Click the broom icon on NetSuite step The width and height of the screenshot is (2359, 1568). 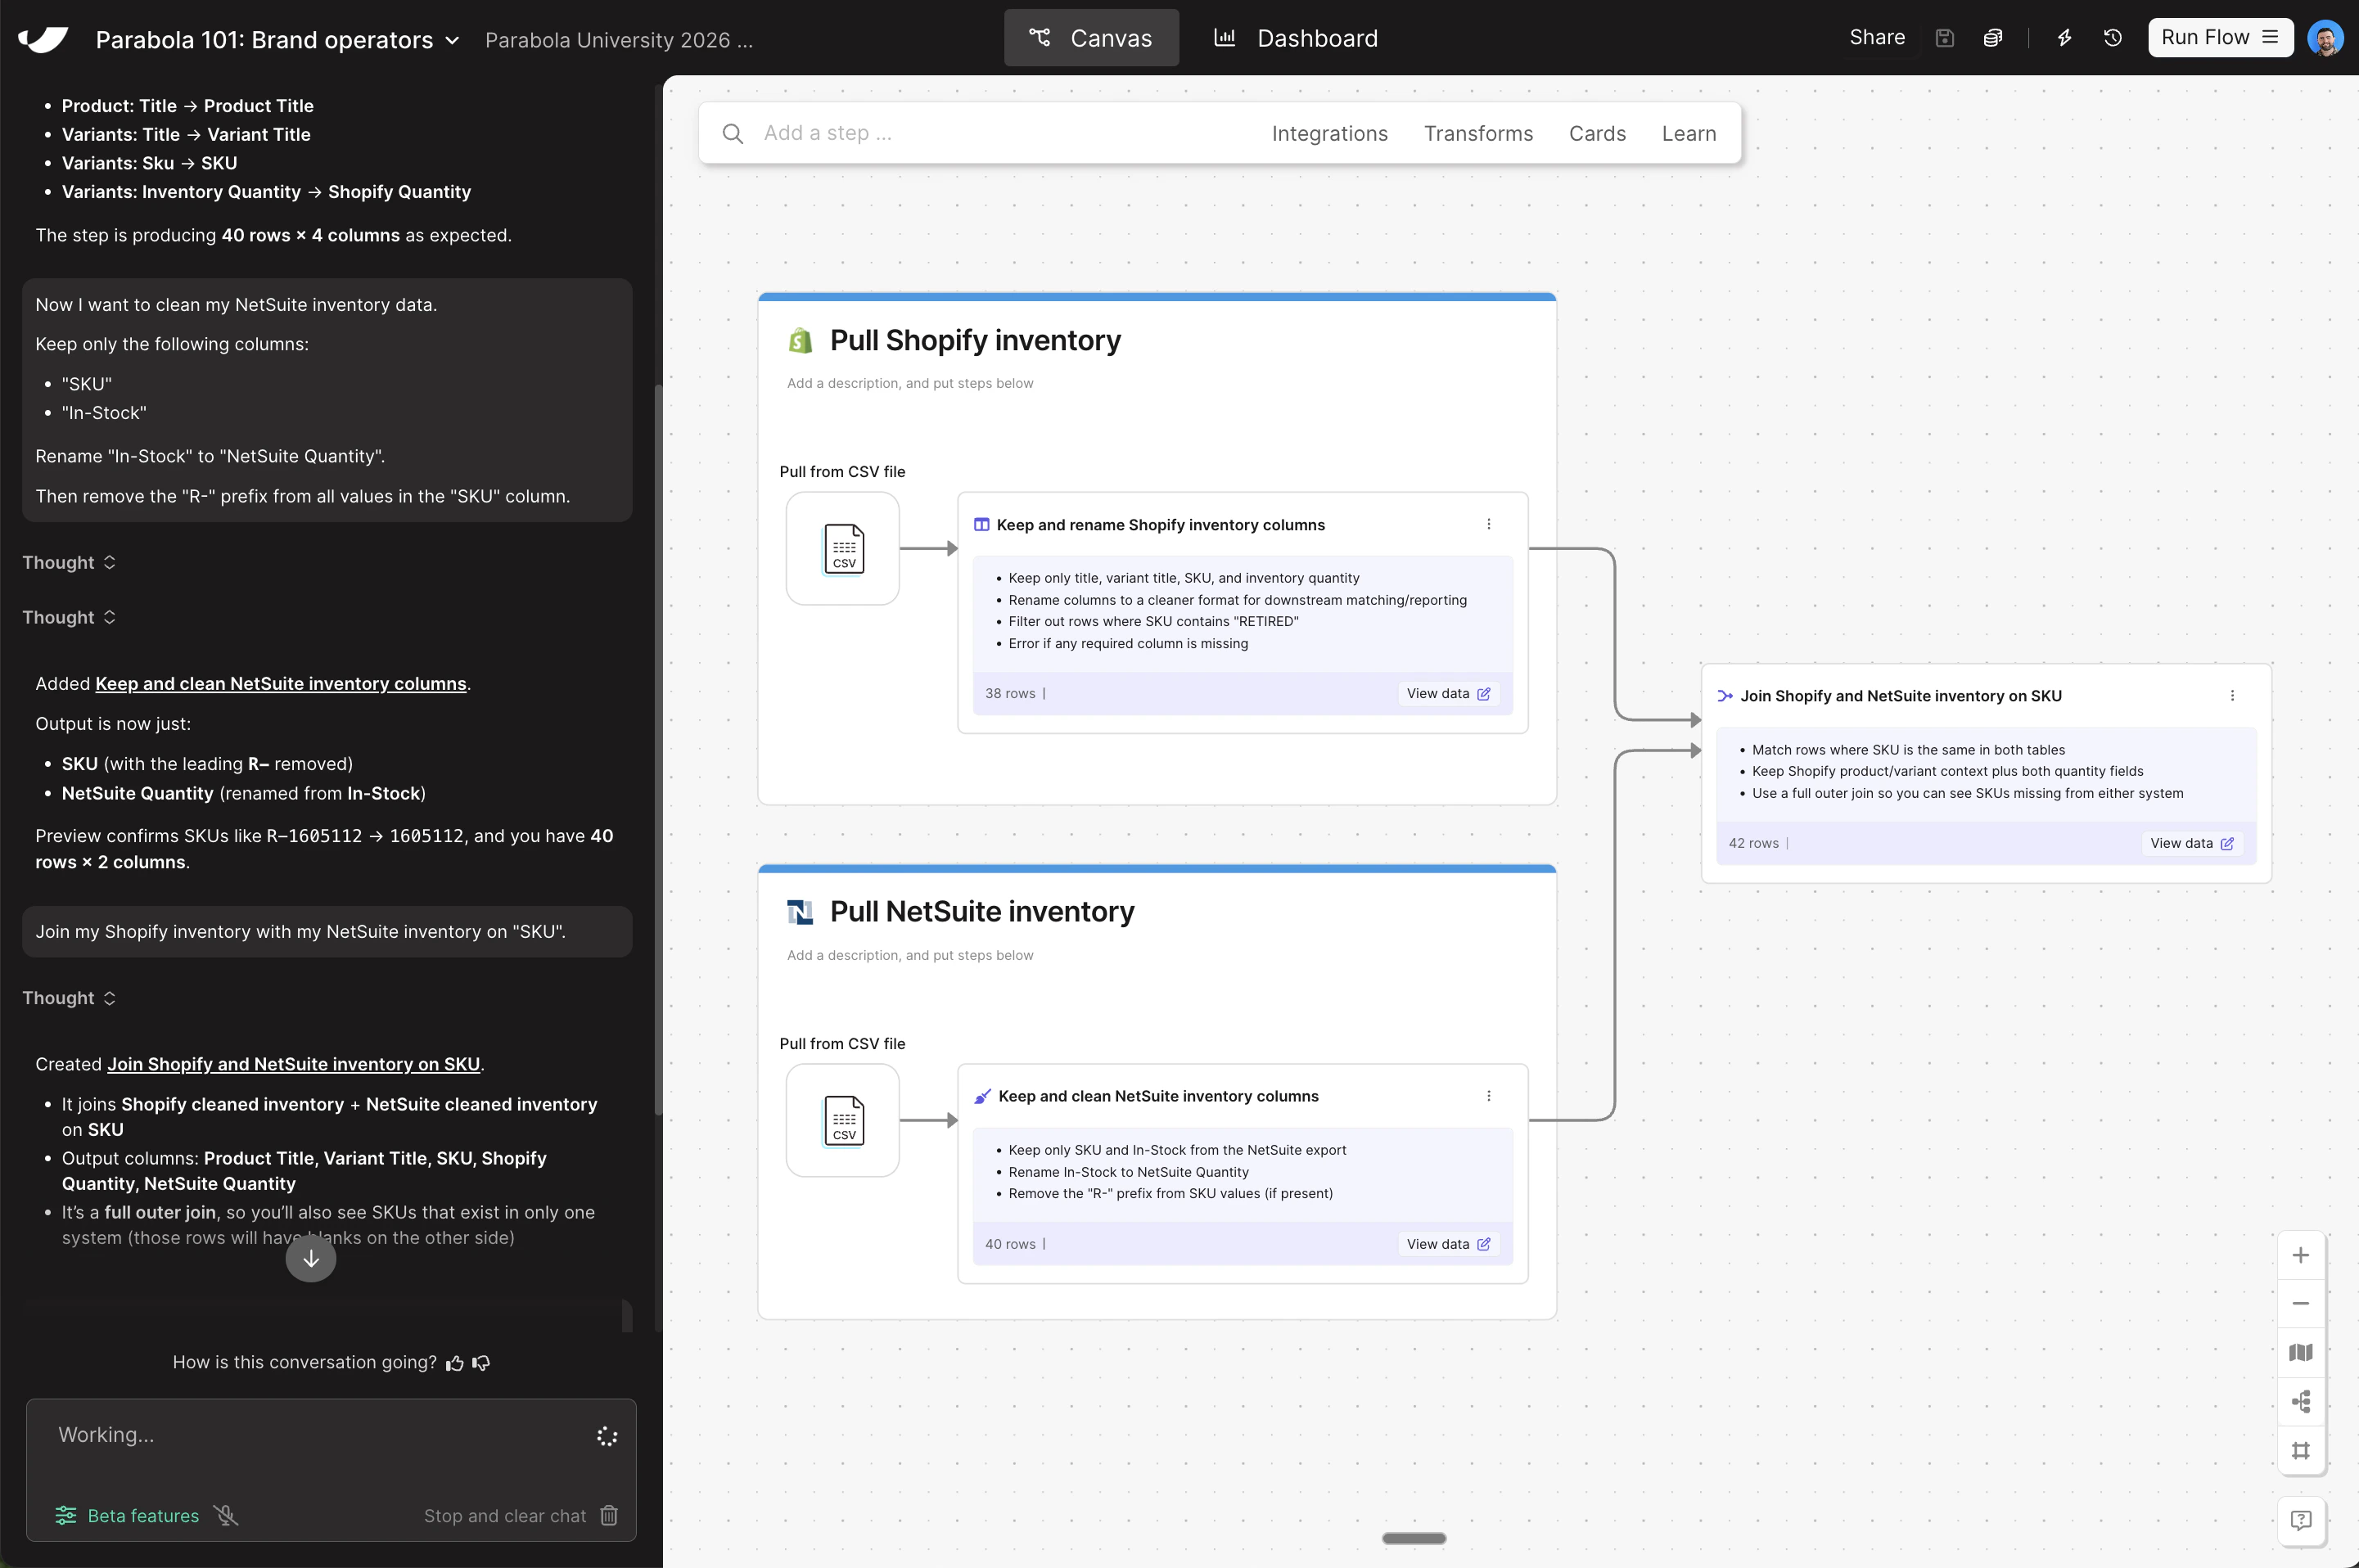pyautogui.click(x=983, y=1096)
